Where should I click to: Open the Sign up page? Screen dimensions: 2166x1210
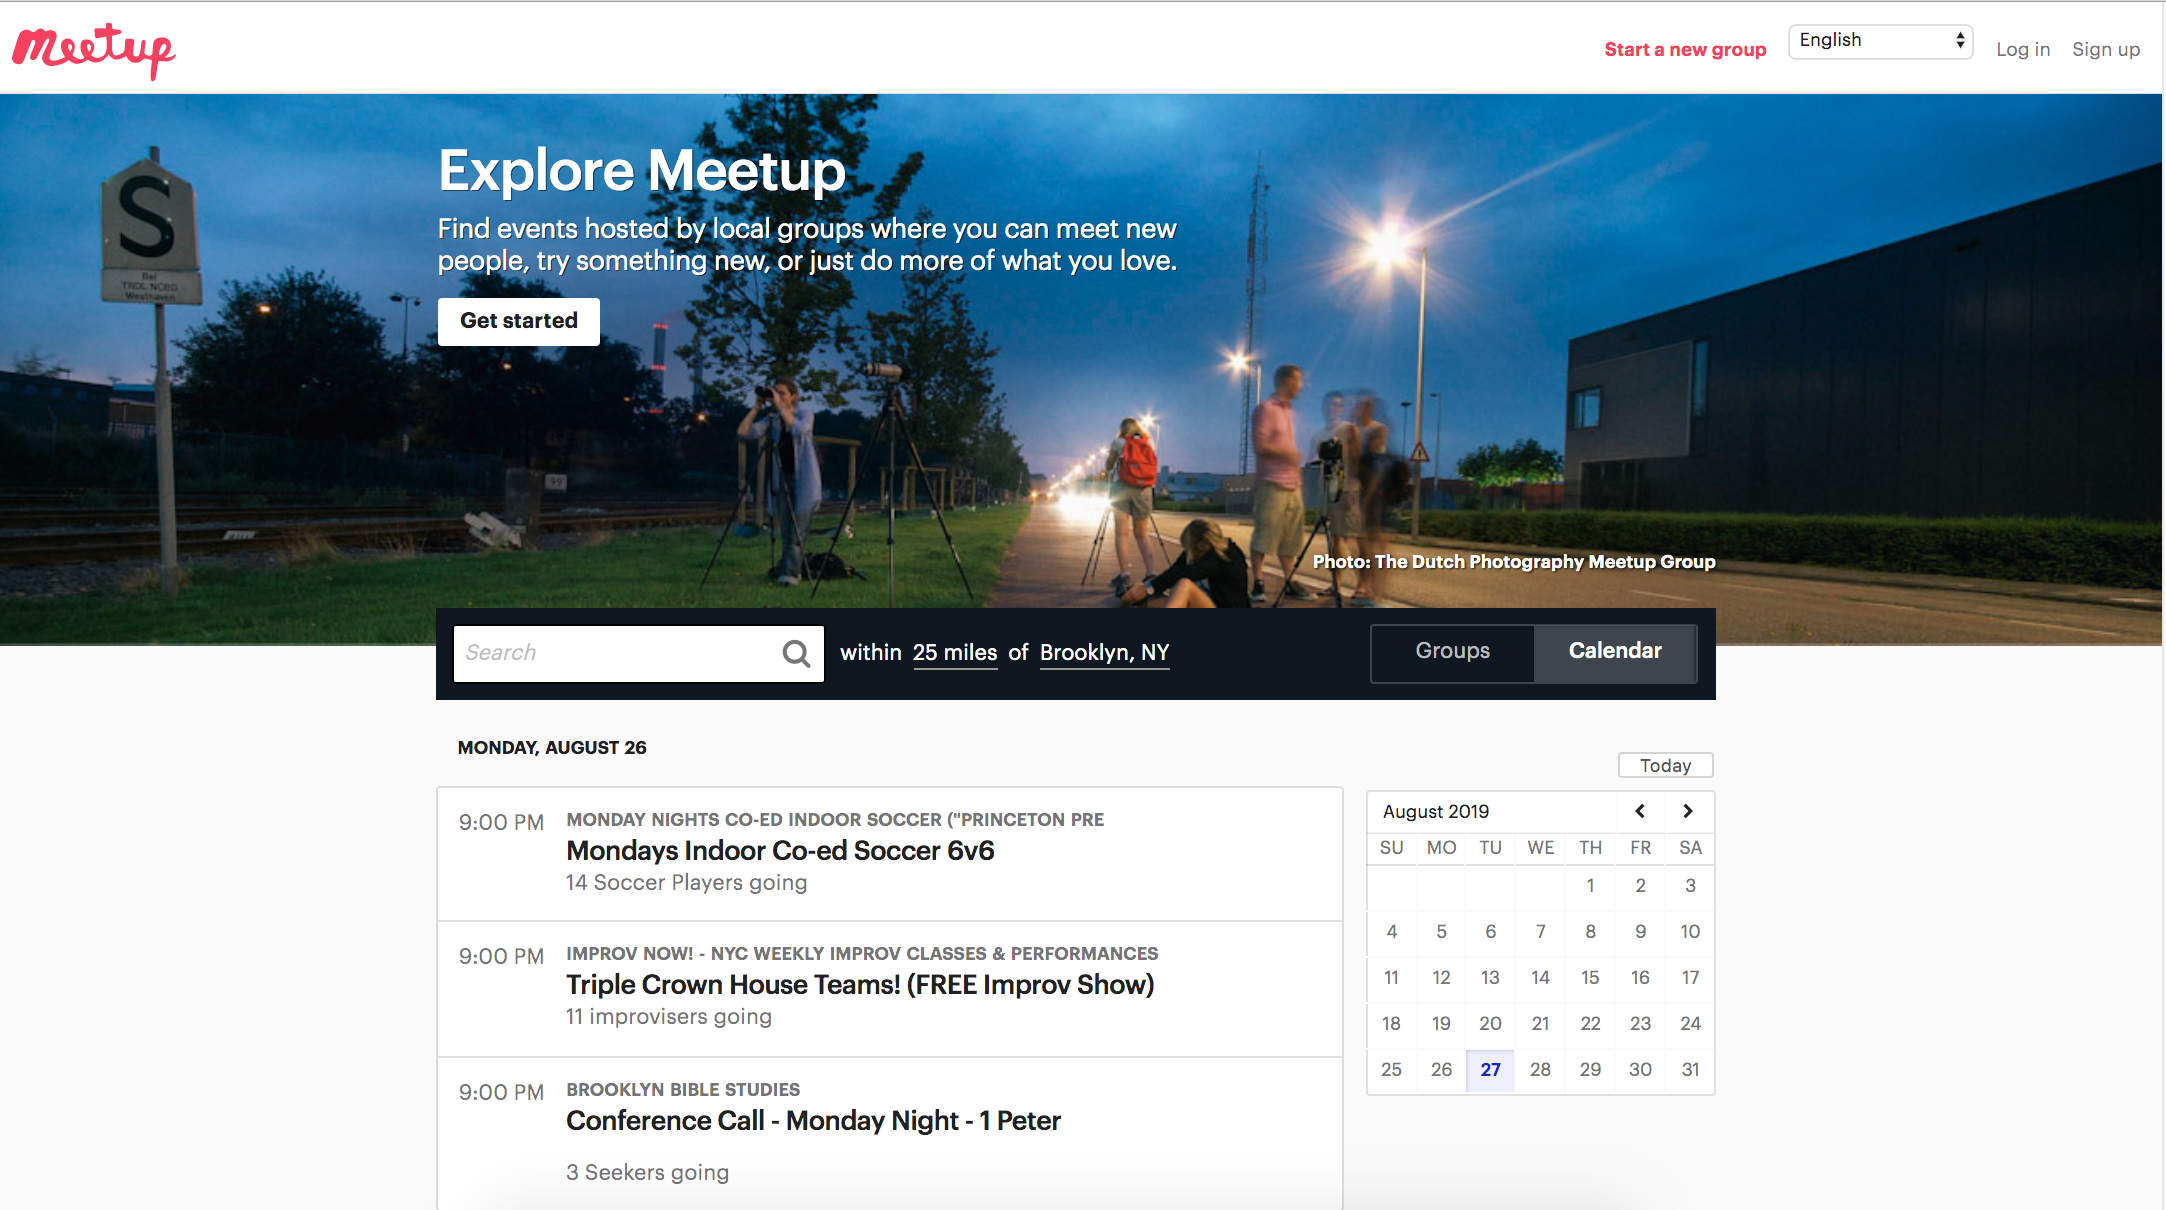click(x=2105, y=48)
